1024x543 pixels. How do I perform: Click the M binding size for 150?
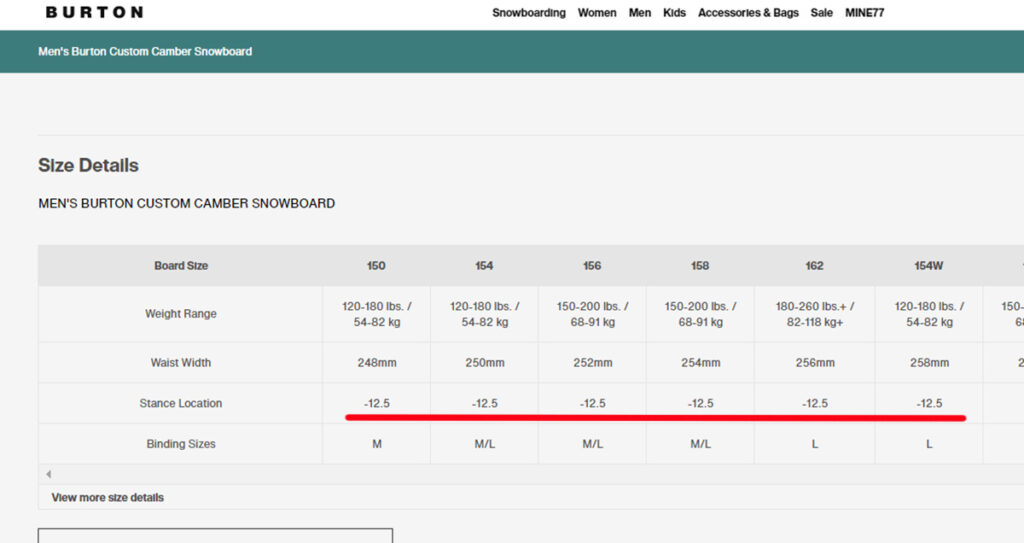pos(377,444)
